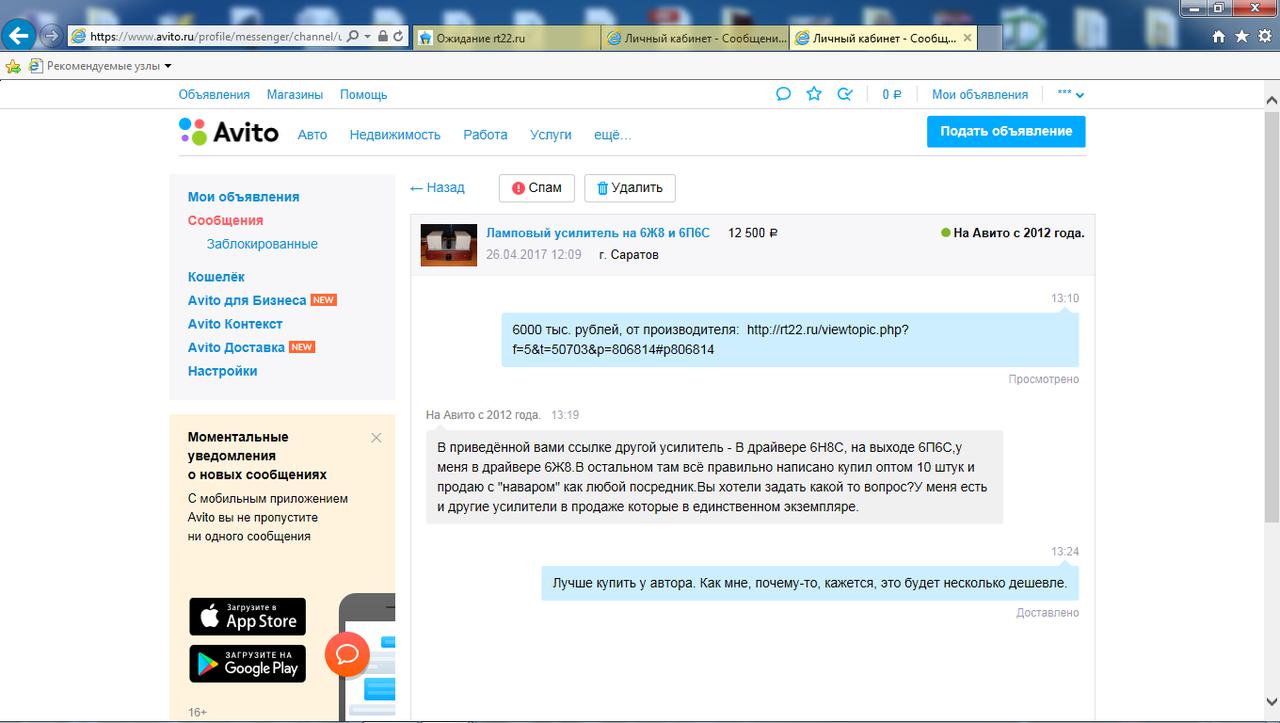
Task: Open browser favorites star icon
Action: pos(1241,36)
